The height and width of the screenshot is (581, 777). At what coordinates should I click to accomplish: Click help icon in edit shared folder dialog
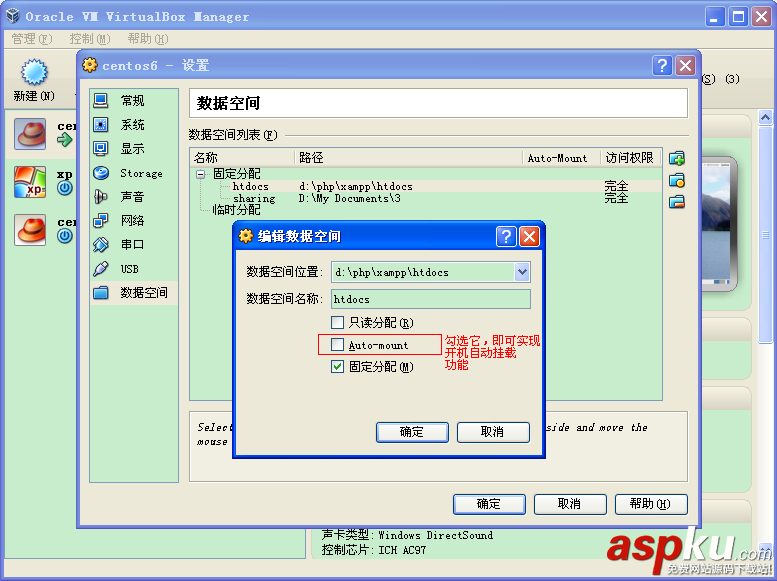506,236
